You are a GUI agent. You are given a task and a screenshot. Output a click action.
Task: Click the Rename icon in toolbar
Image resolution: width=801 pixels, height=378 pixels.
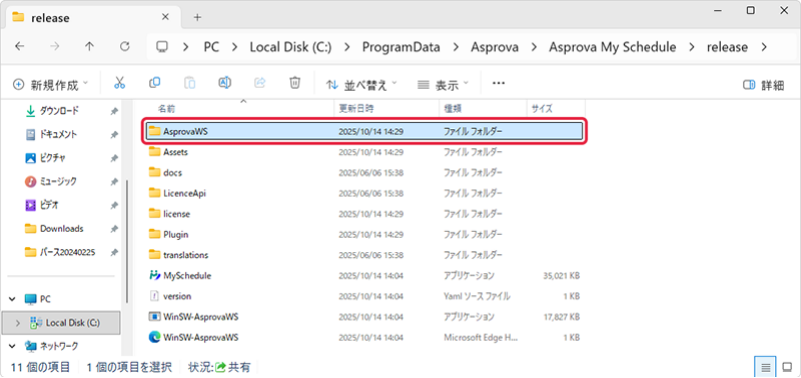click(x=225, y=83)
